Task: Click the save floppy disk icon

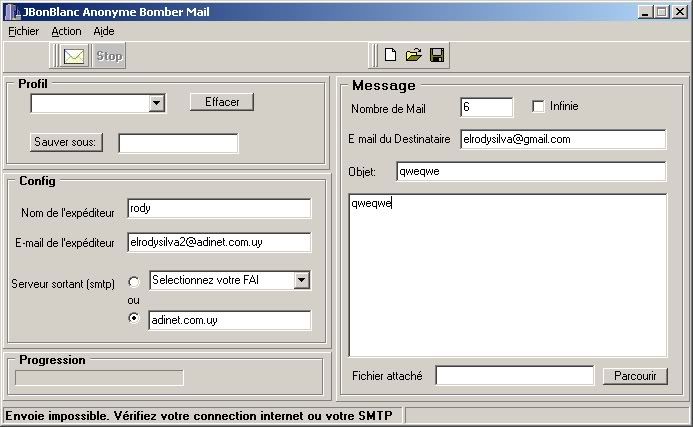Action: point(437,55)
